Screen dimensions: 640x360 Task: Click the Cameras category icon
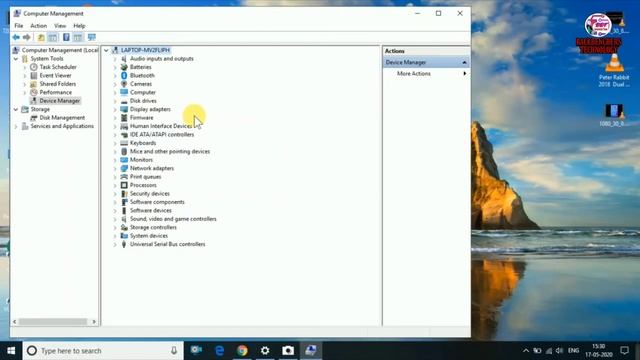(x=124, y=84)
